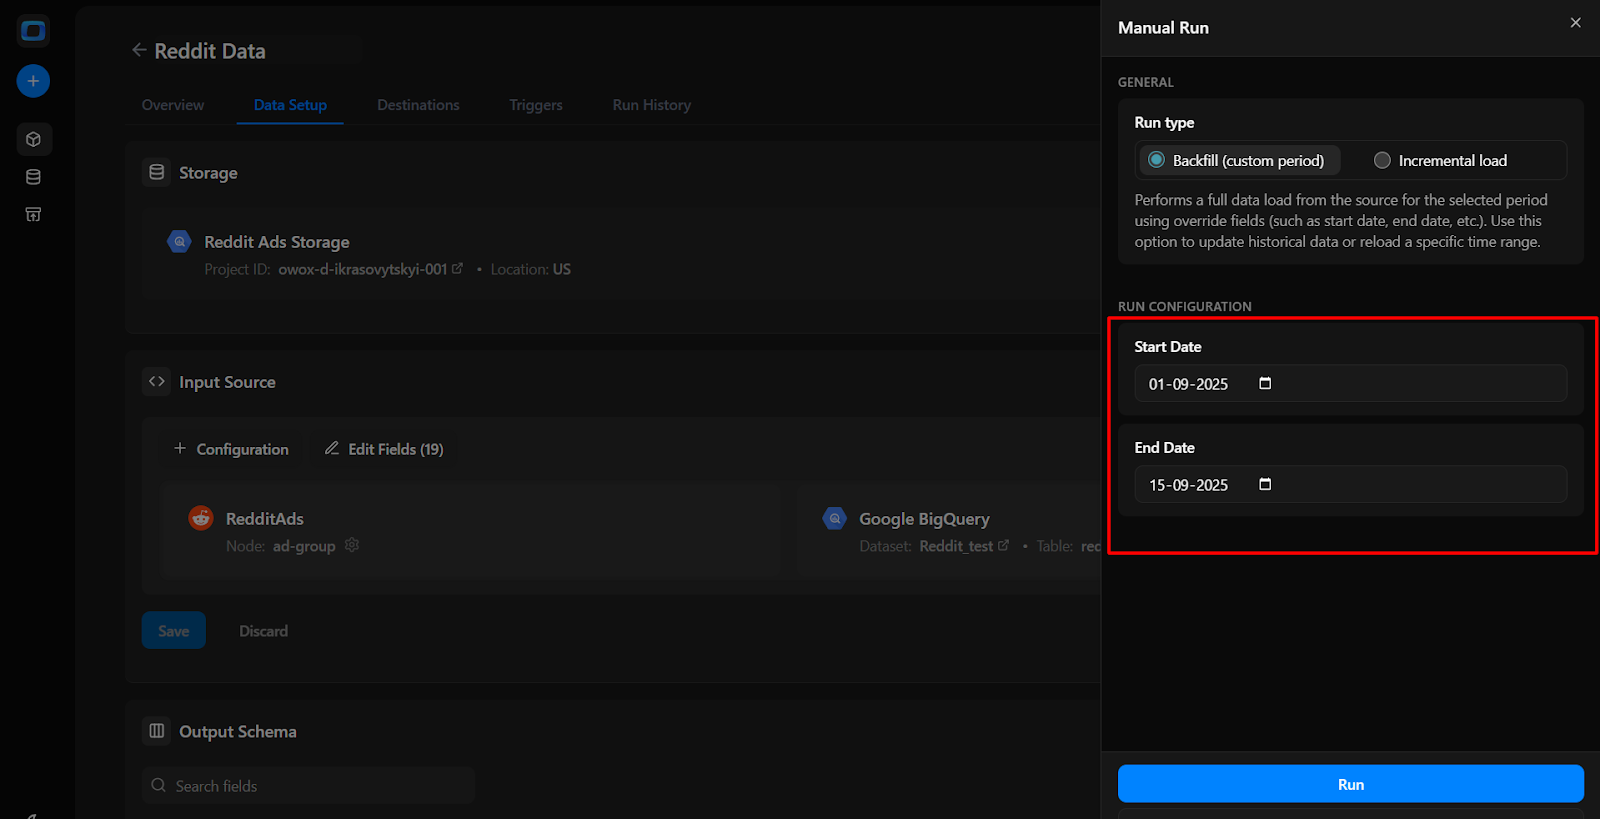The height and width of the screenshot is (819, 1600).
Task: Click the Storage heading
Action: (x=208, y=173)
